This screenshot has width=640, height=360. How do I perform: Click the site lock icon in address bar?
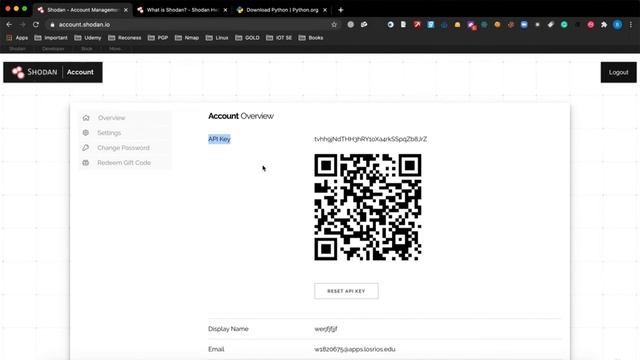coord(52,24)
